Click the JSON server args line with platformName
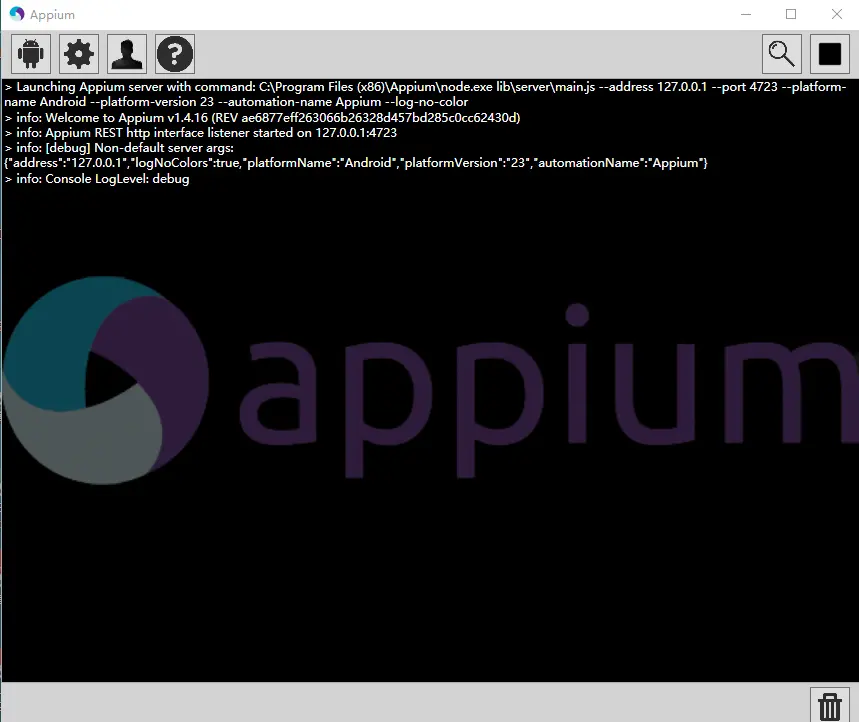 coord(356,163)
